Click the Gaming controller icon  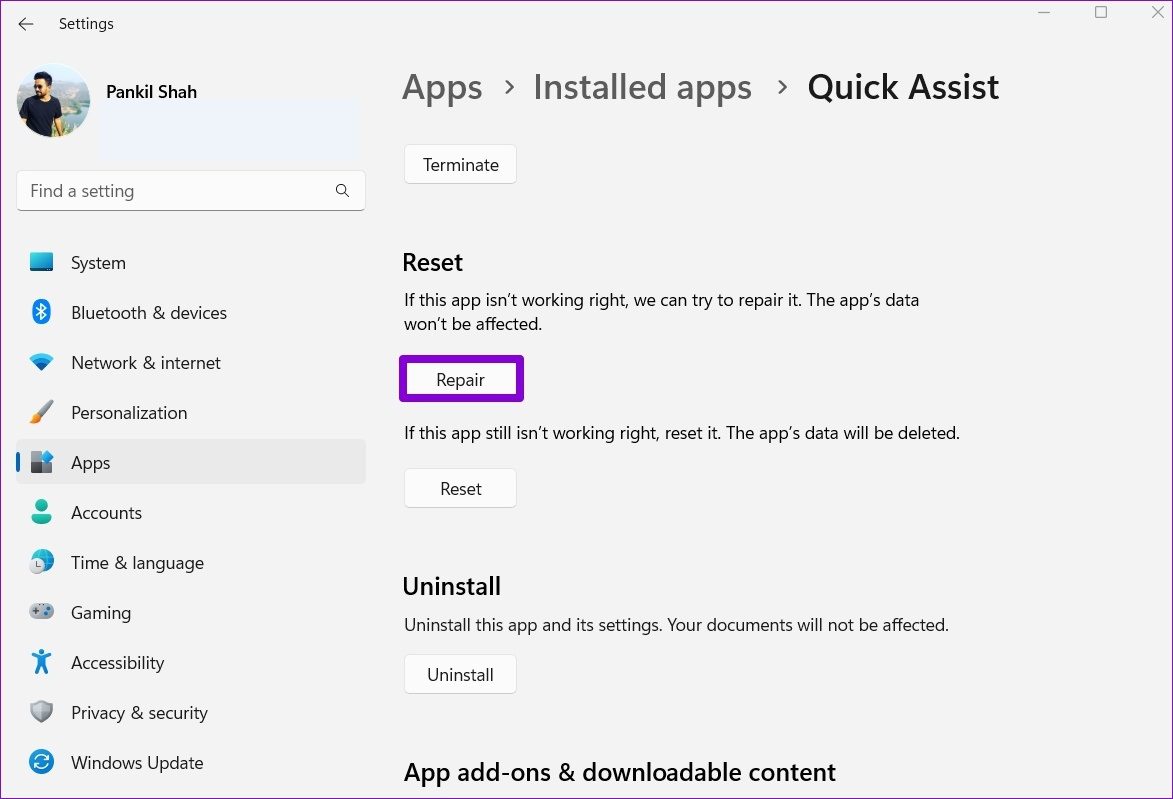pyautogui.click(x=41, y=611)
